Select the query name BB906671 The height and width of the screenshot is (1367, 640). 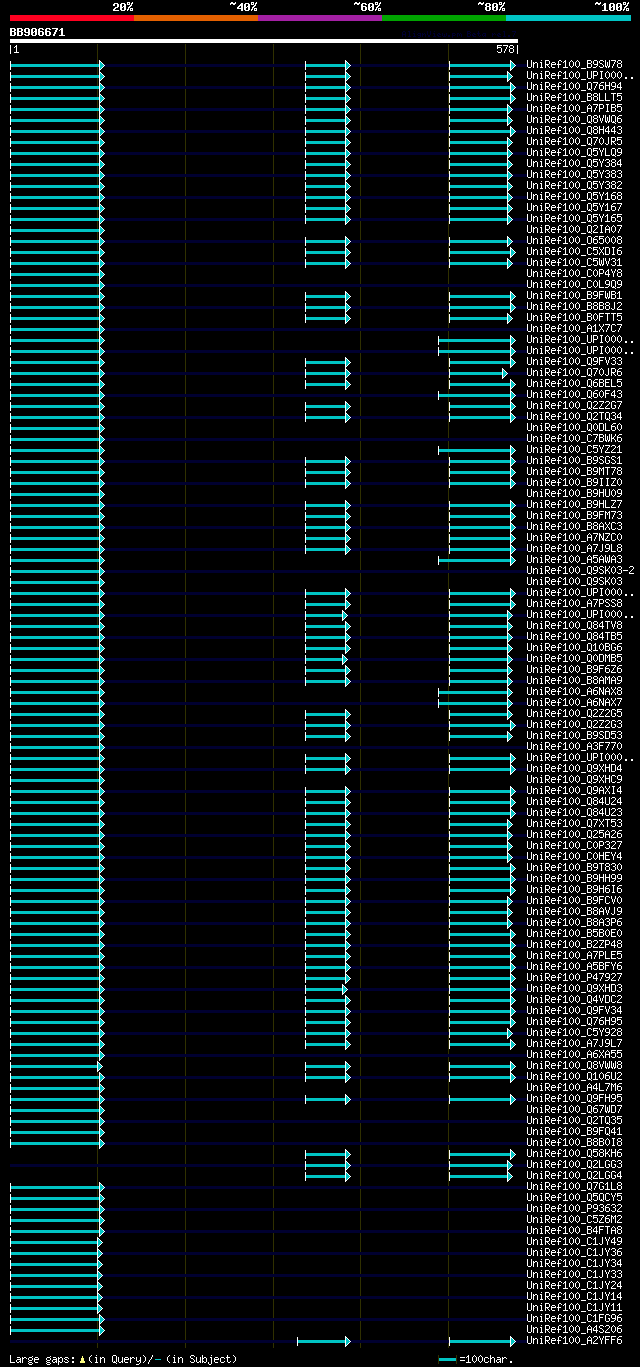click(37, 32)
